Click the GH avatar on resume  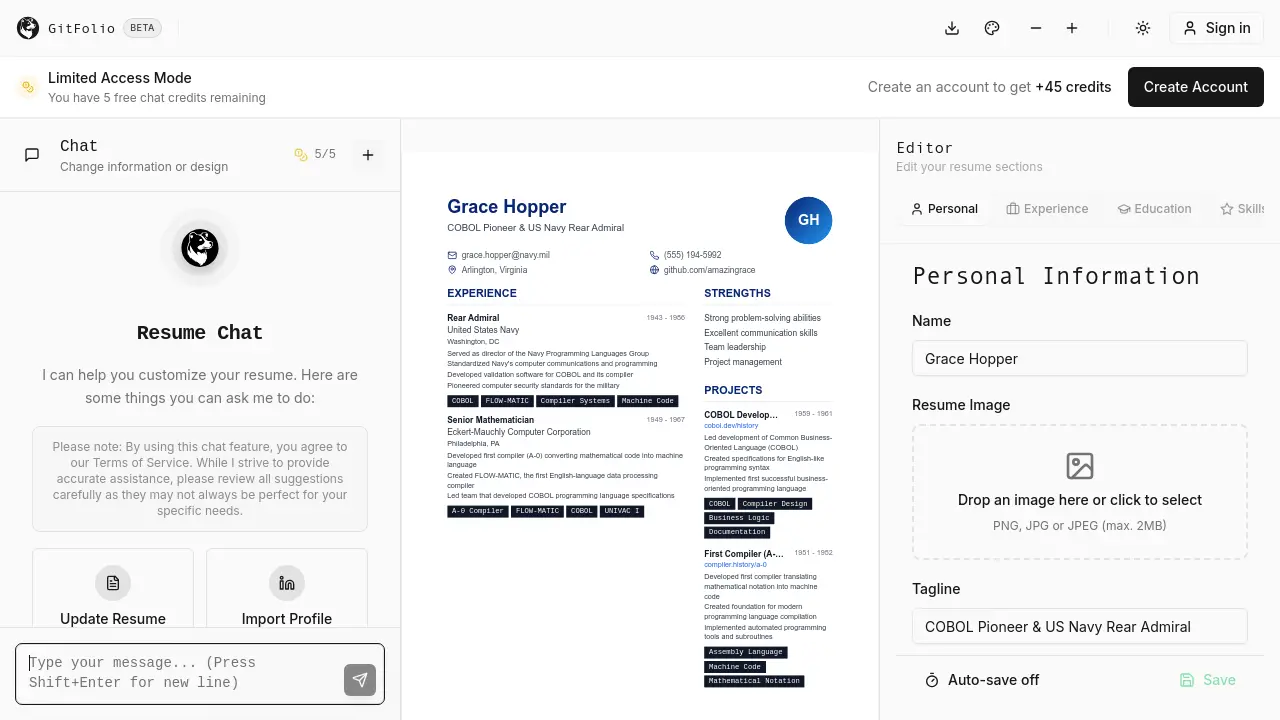click(x=808, y=220)
